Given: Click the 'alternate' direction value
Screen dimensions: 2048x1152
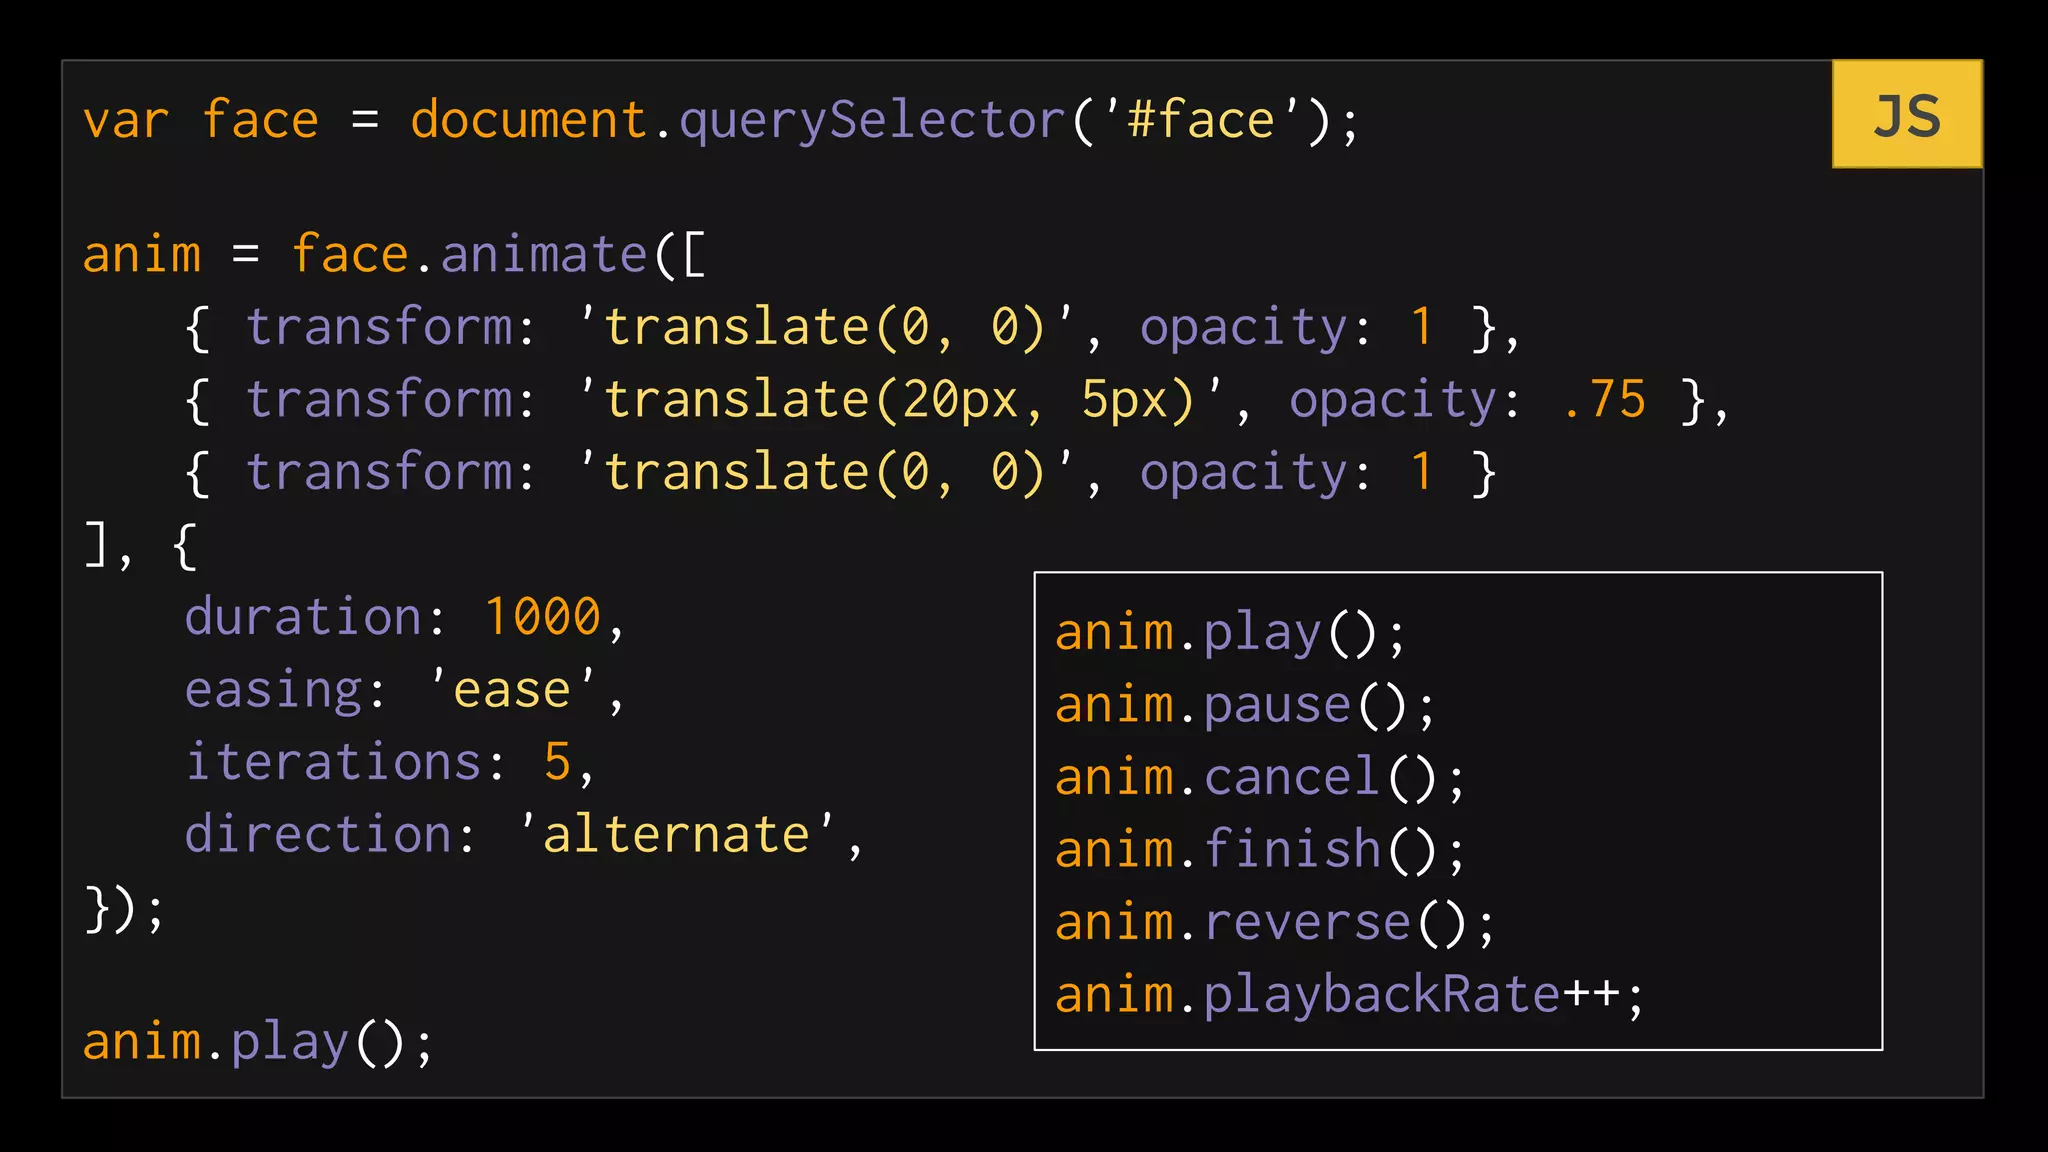Looking at the screenshot, I should (x=677, y=834).
